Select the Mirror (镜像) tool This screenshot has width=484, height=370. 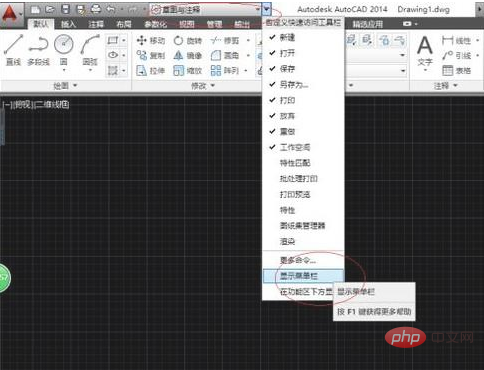point(187,55)
